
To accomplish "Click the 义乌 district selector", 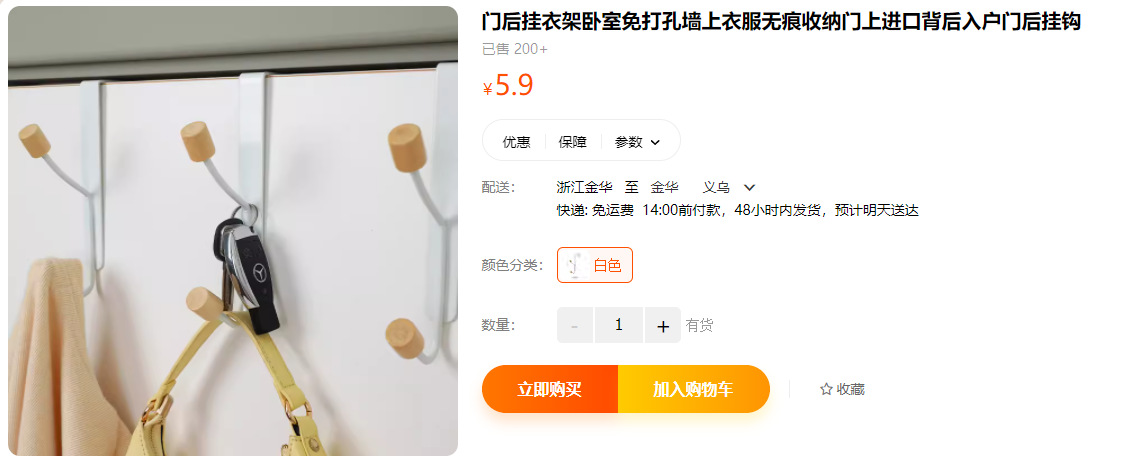I will tap(716, 187).
